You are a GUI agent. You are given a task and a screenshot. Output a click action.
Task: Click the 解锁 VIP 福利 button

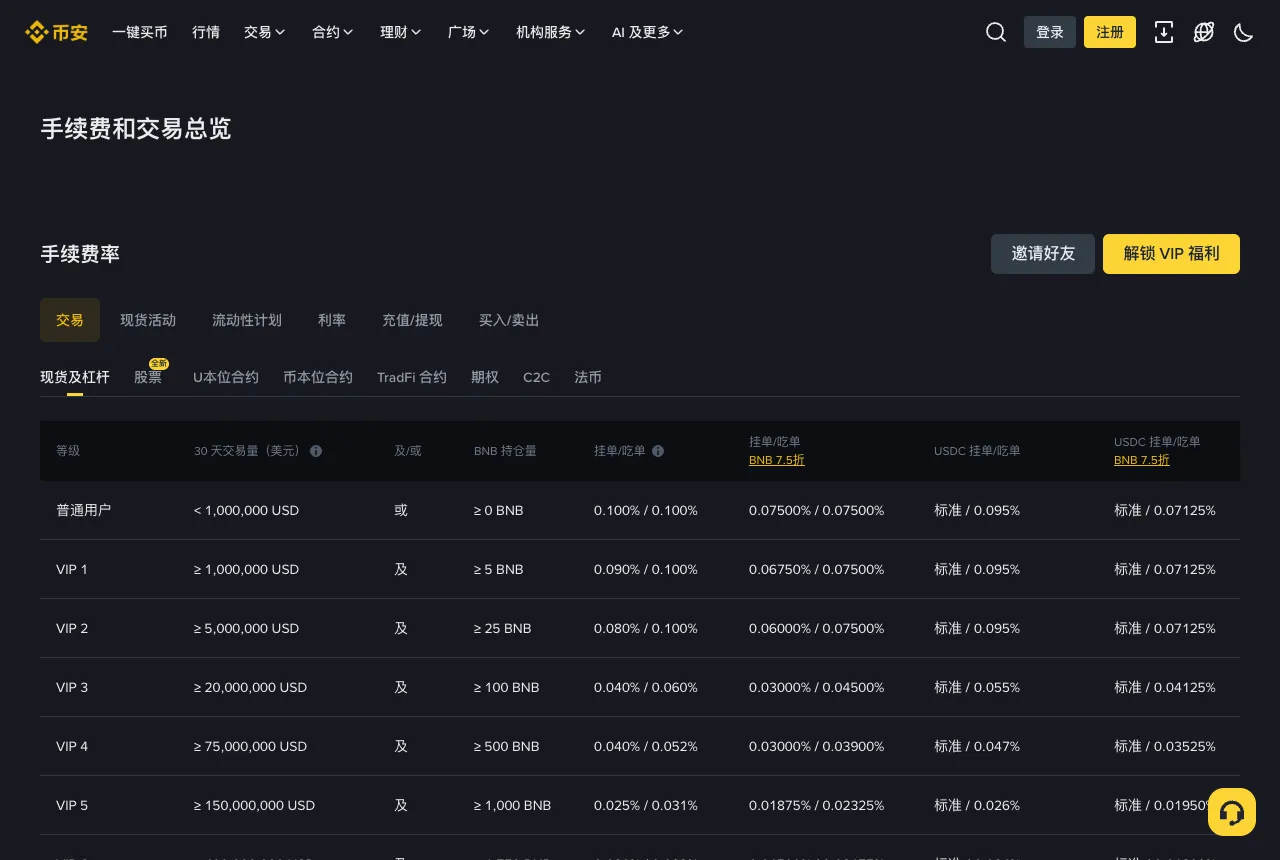(x=1171, y=254)
